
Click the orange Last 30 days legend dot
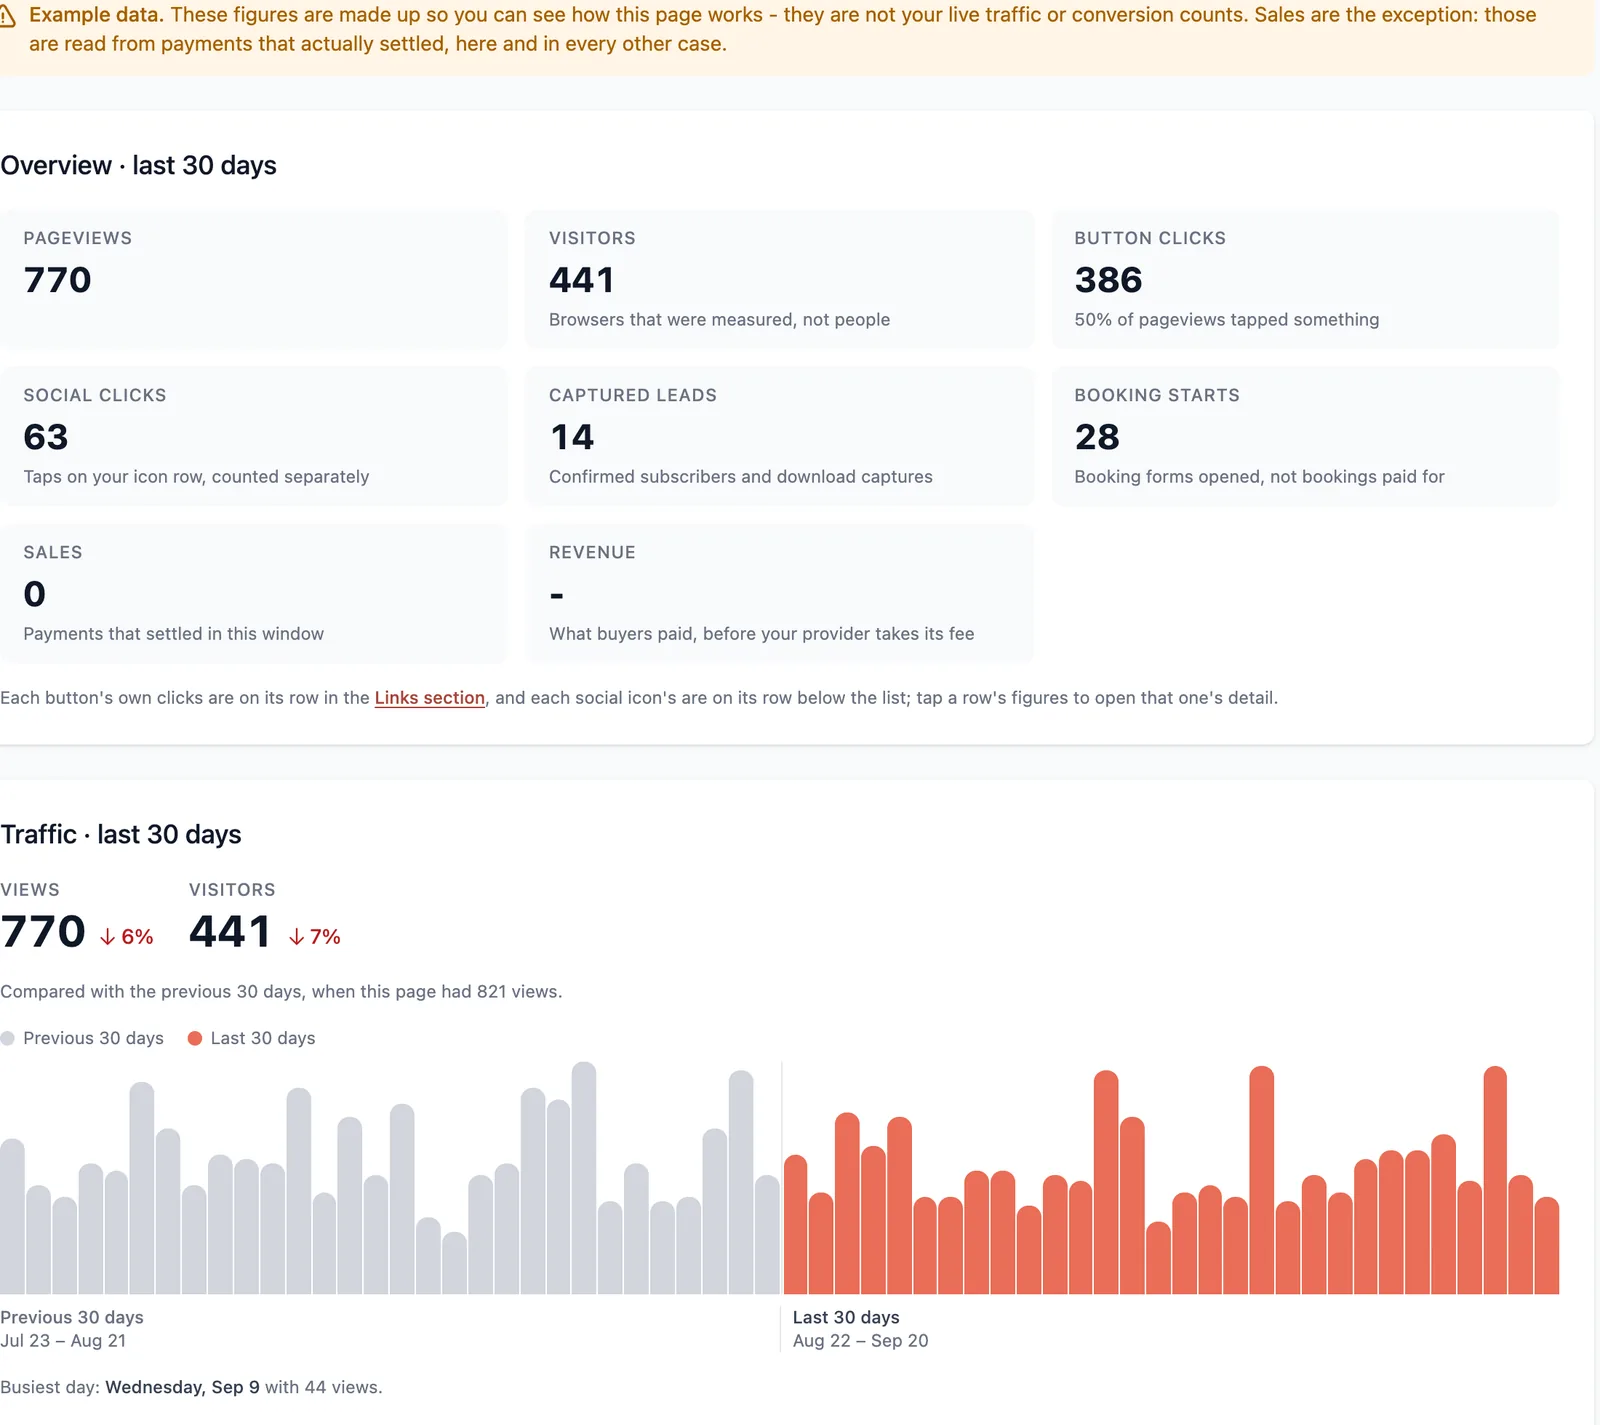coord(195,1038)
